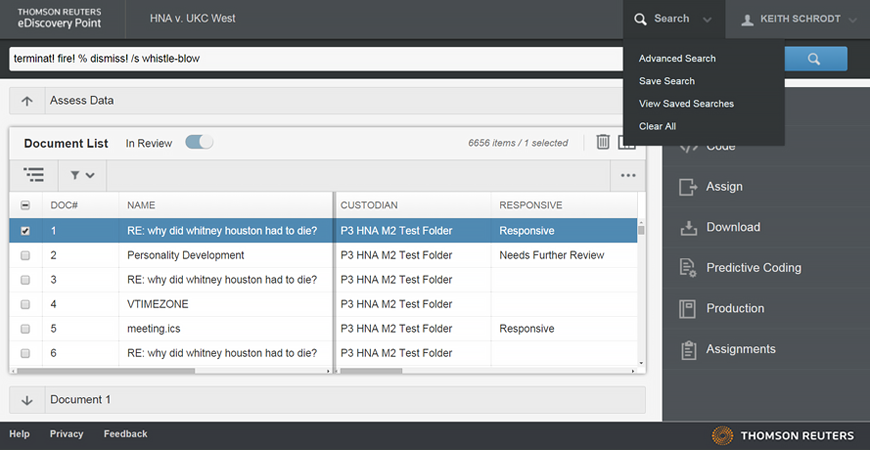This screenshot has height=450, width=870.
Task: Check the checkbox for document 4
Action: pyautogui.click(x=25, y=305)
